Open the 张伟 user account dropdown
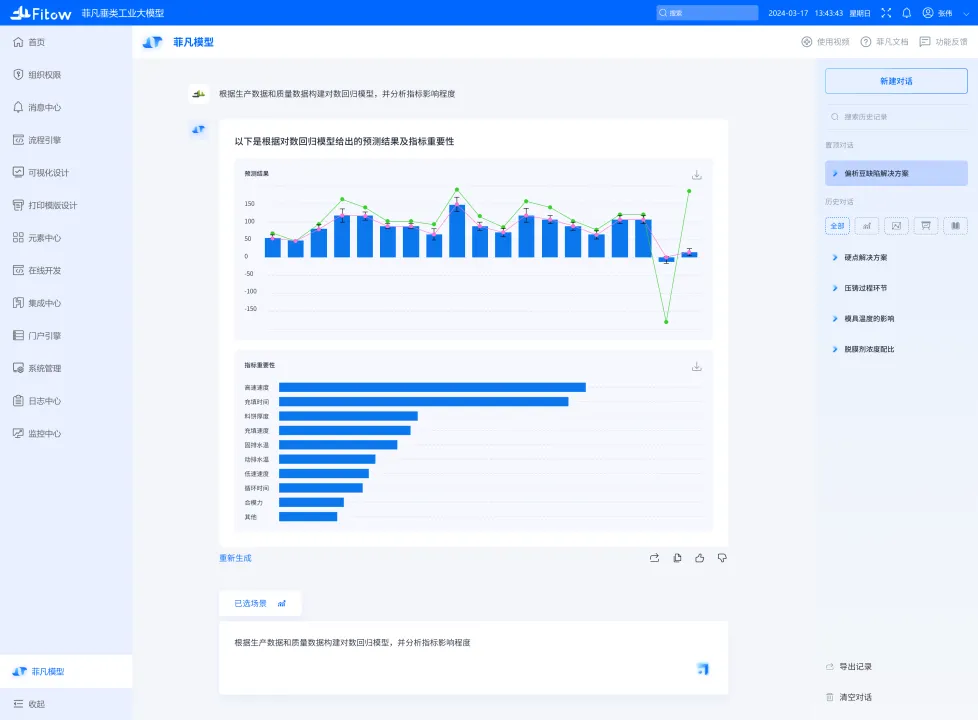 pyautogui.click(x=946, y=12)
